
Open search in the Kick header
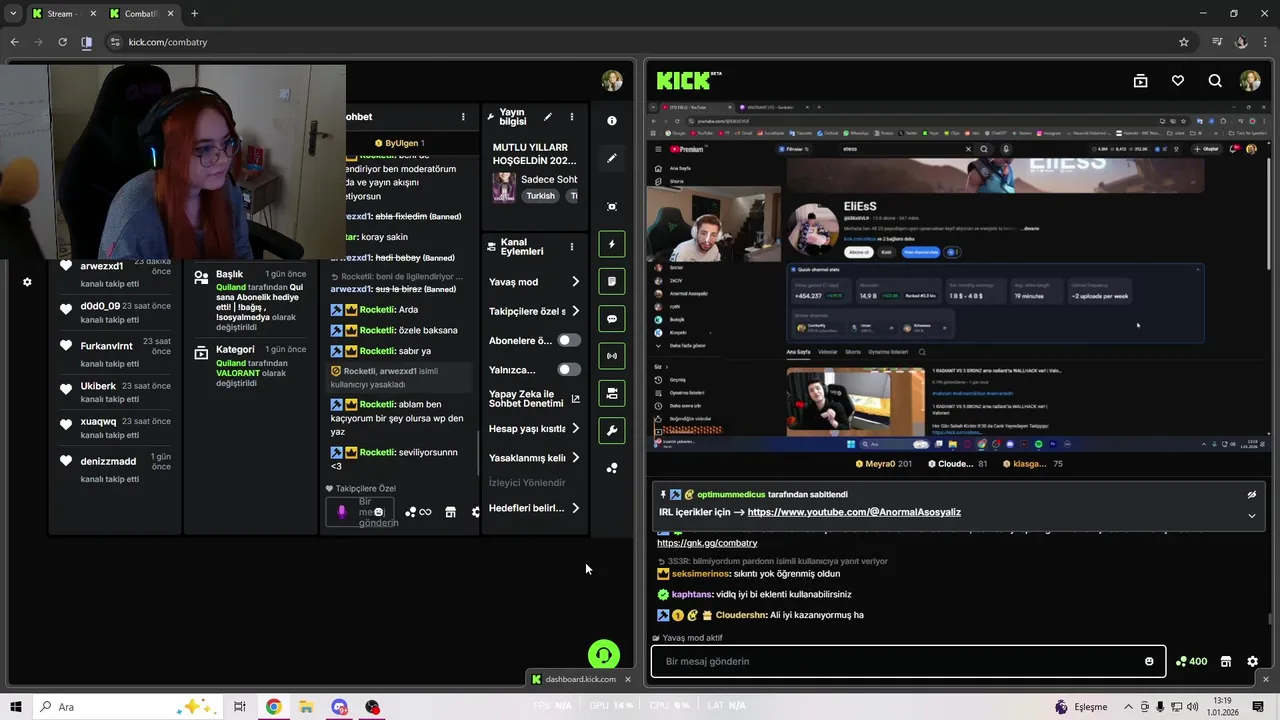[x=1215, y=81]
